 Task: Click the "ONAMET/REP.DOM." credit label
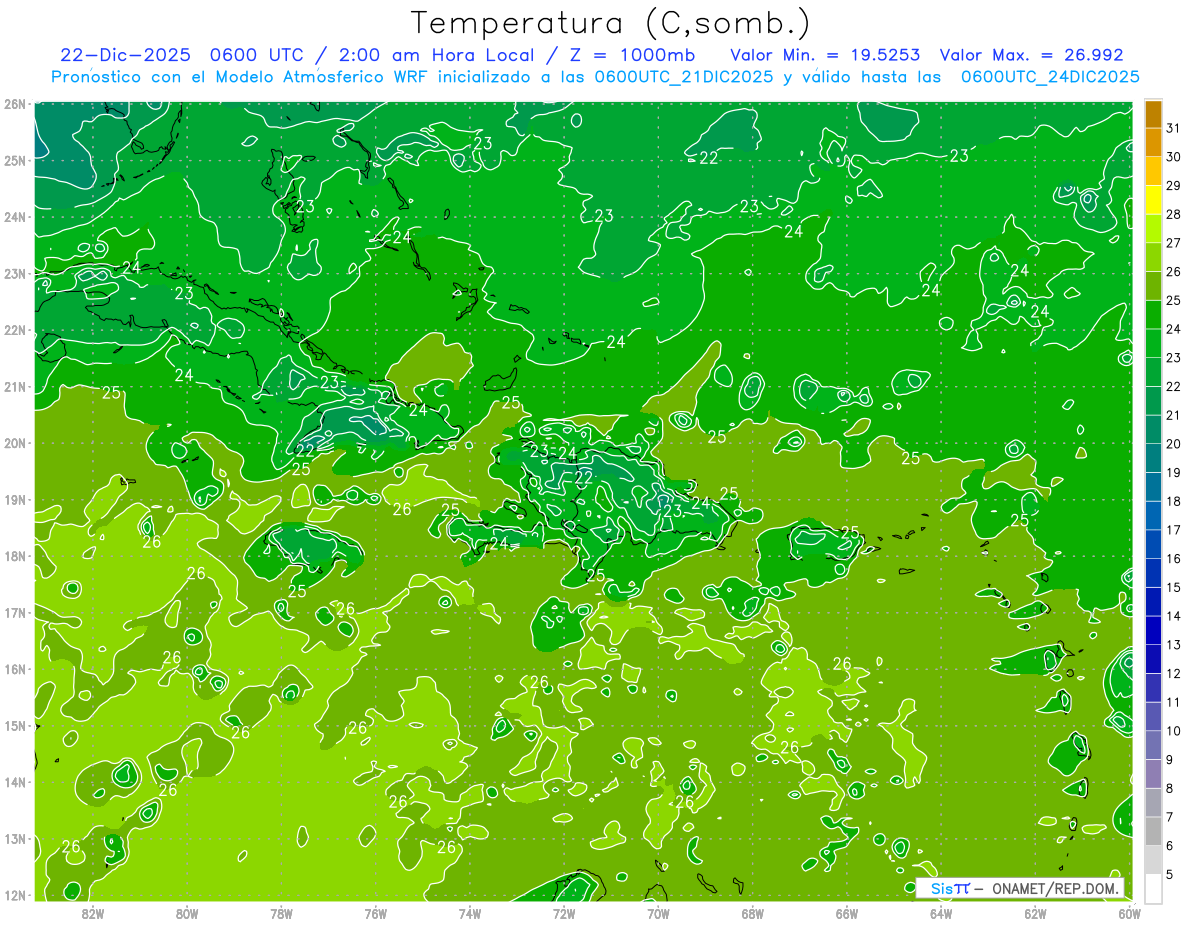[1054, 888]
